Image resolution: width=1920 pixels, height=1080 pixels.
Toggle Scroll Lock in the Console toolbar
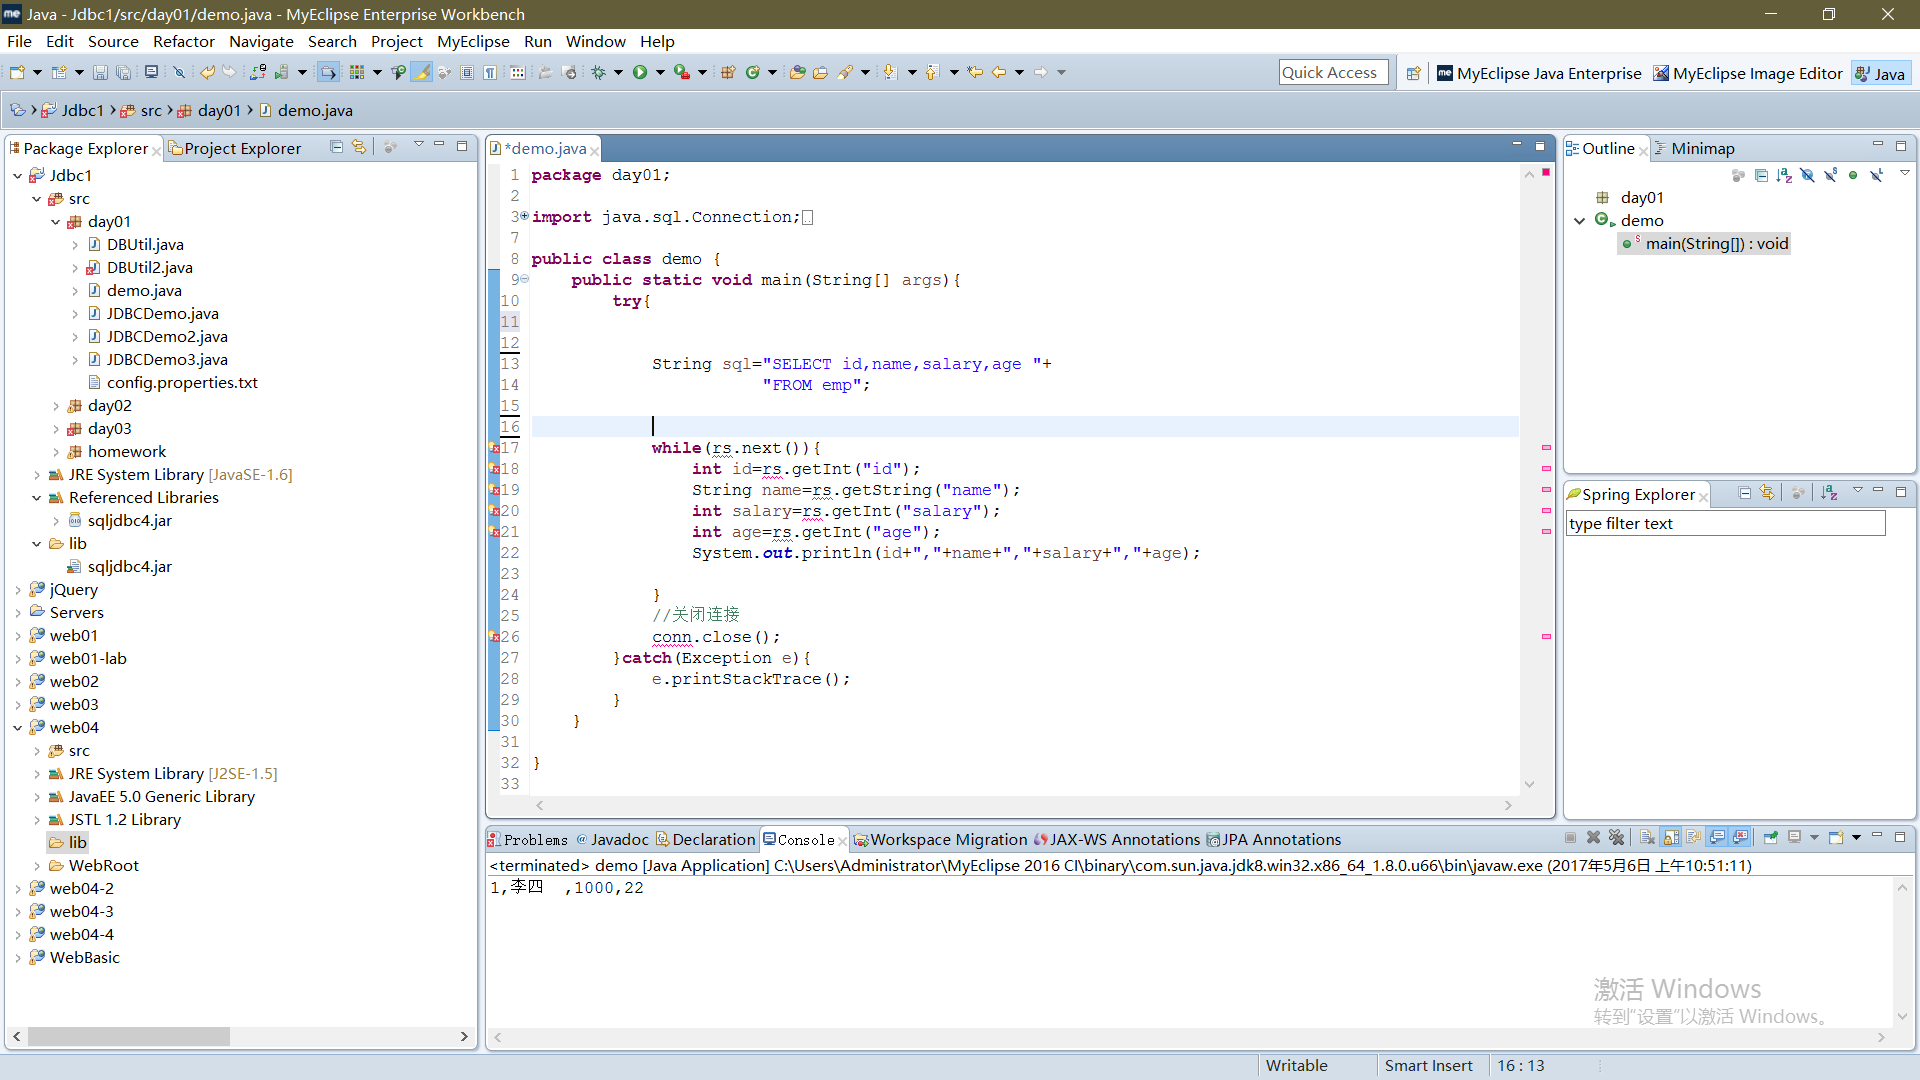(x=1671, y=838)
